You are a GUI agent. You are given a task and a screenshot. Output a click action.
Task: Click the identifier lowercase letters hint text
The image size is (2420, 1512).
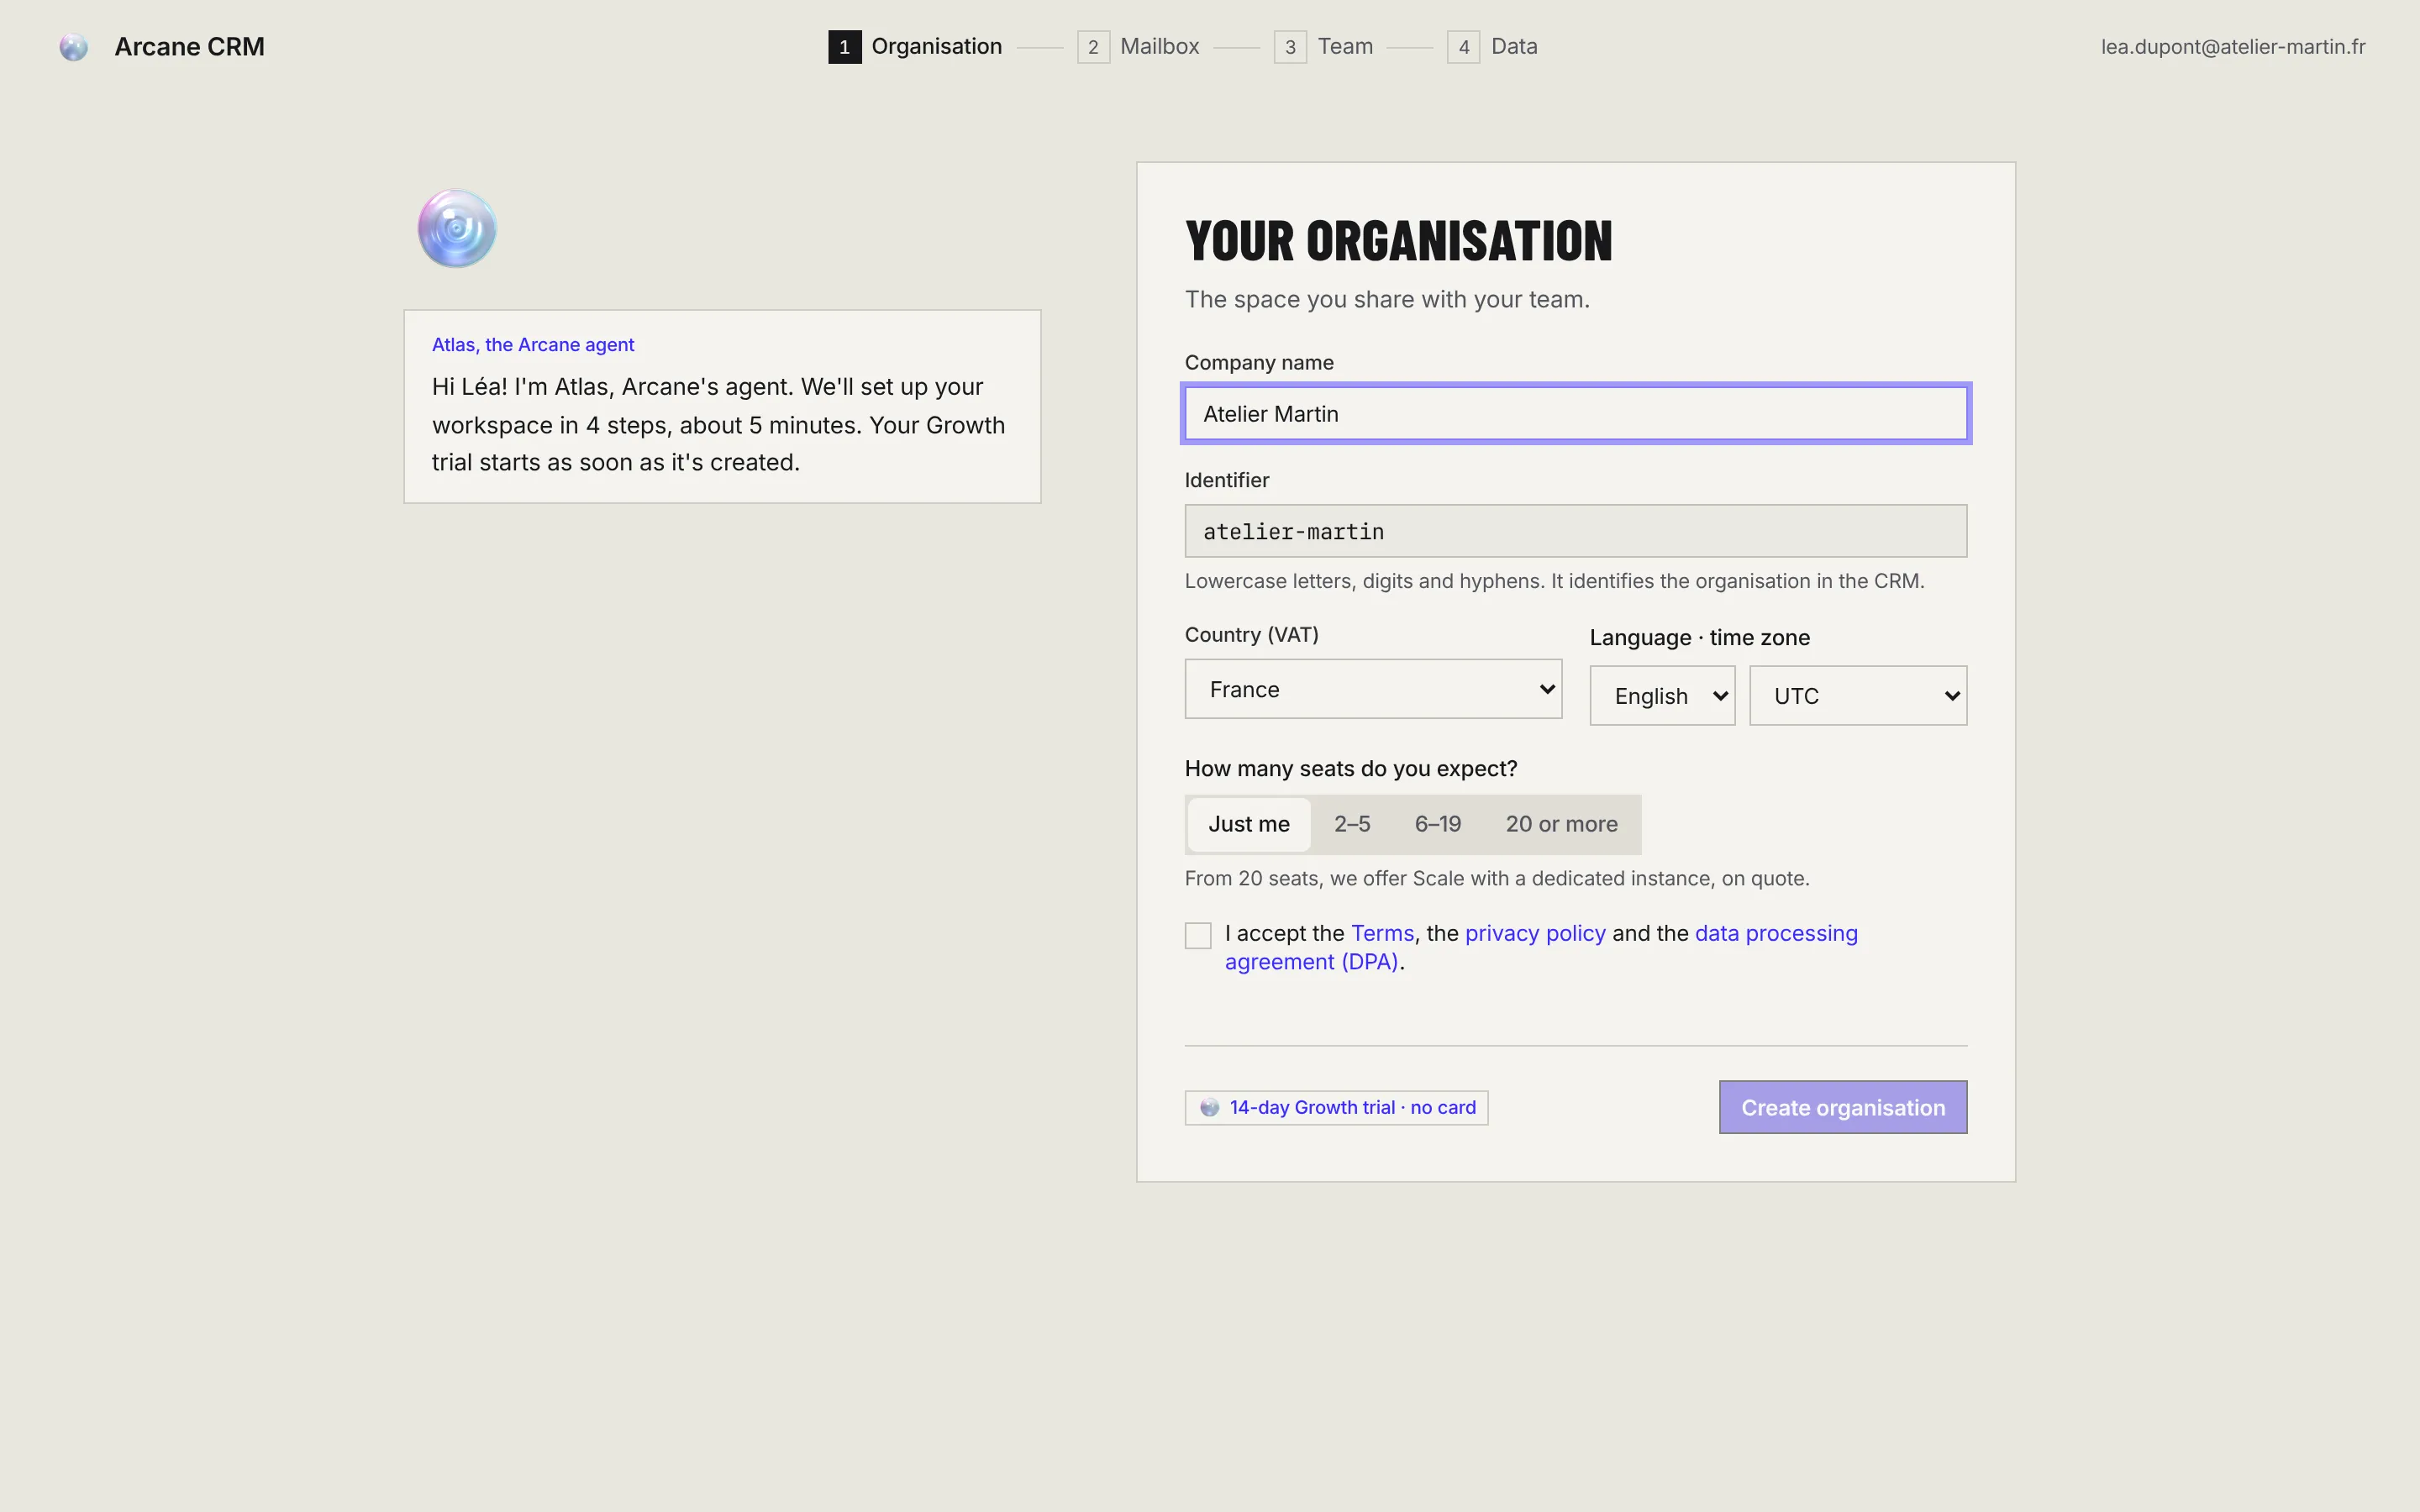pos(1554,581)
